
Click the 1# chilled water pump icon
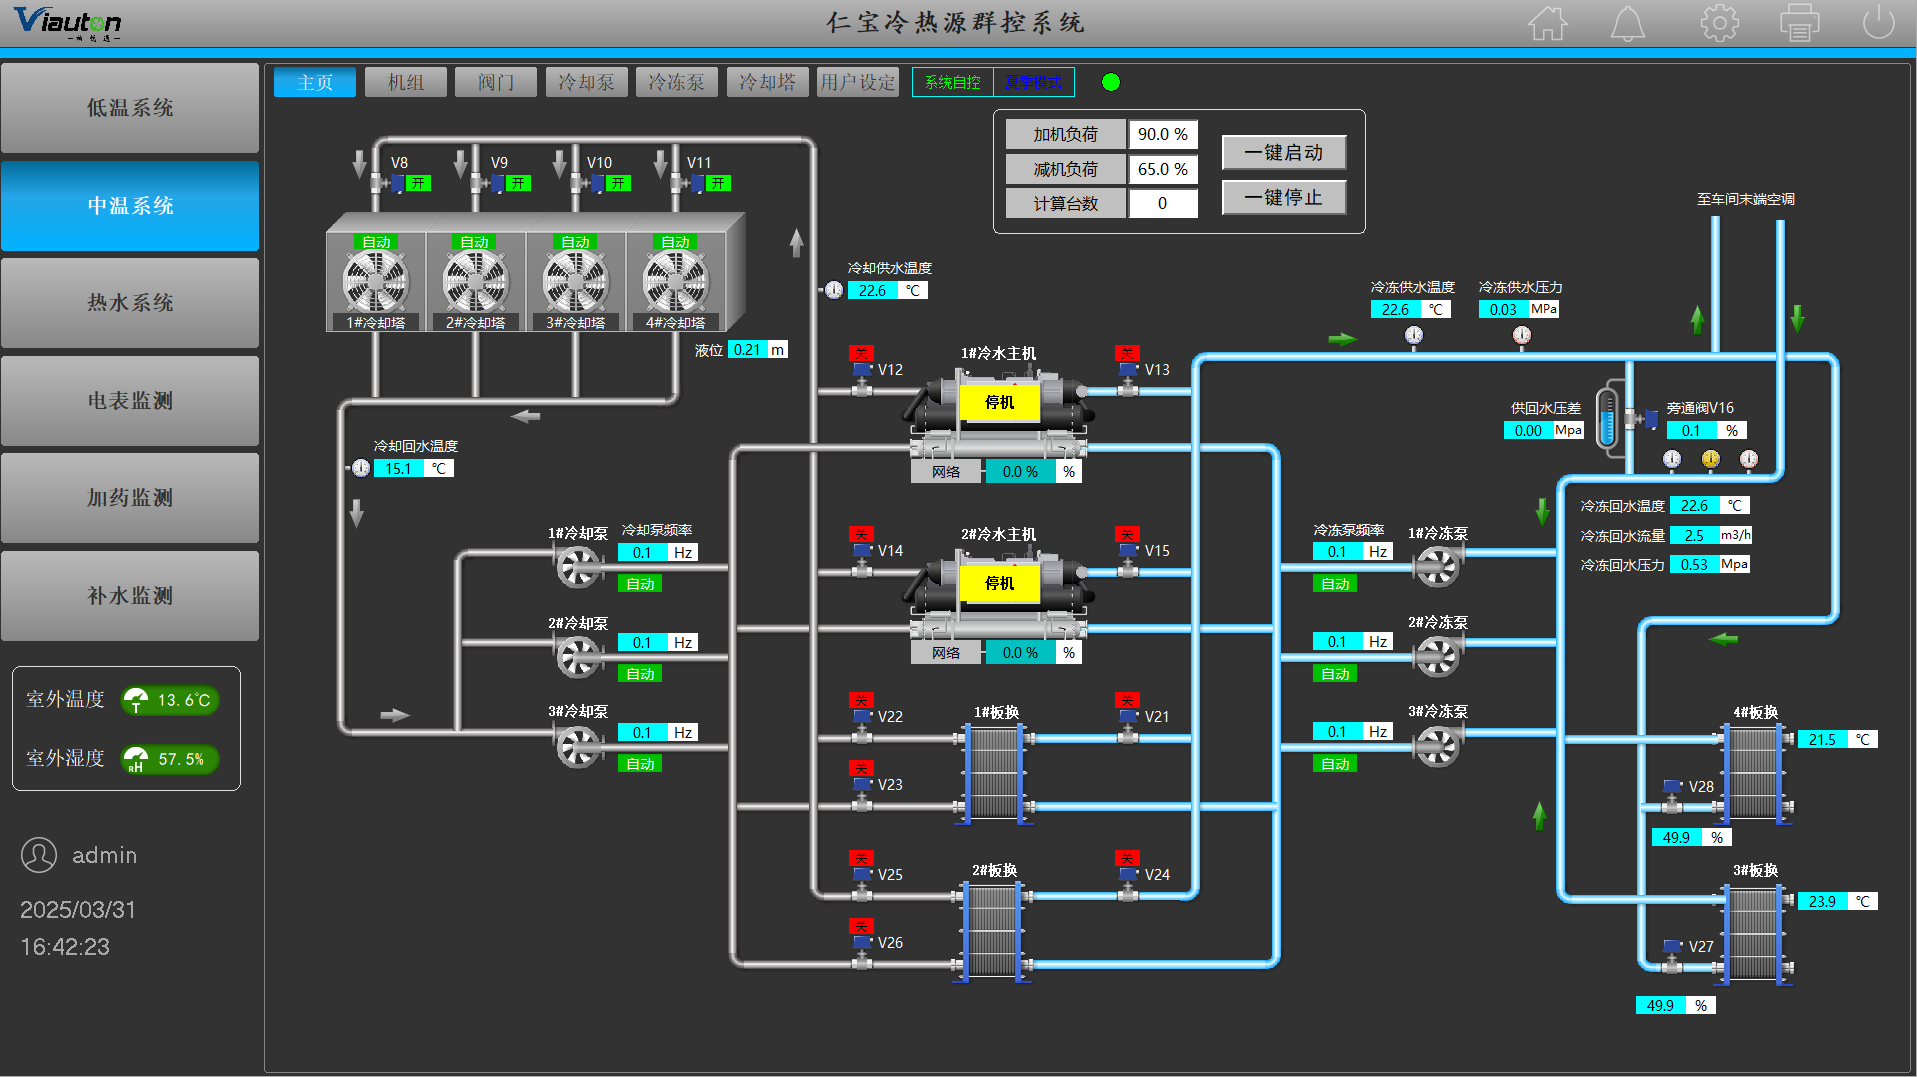(1437, 568)
